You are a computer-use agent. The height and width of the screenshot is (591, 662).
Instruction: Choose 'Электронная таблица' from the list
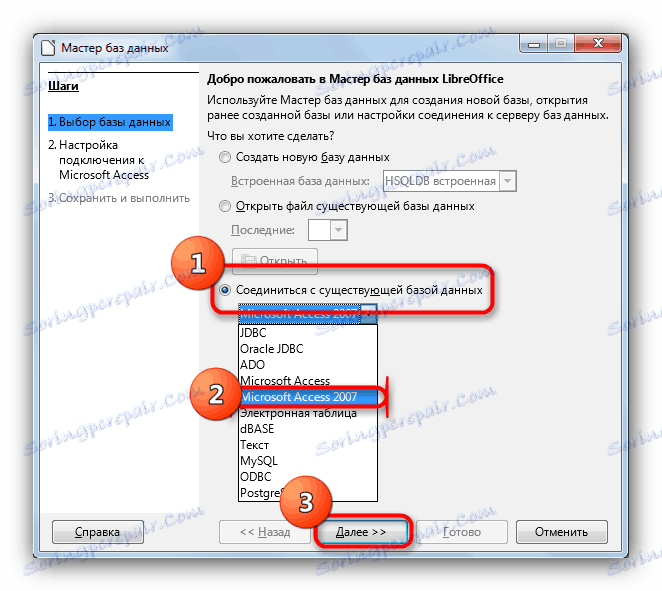pos(308,413)
